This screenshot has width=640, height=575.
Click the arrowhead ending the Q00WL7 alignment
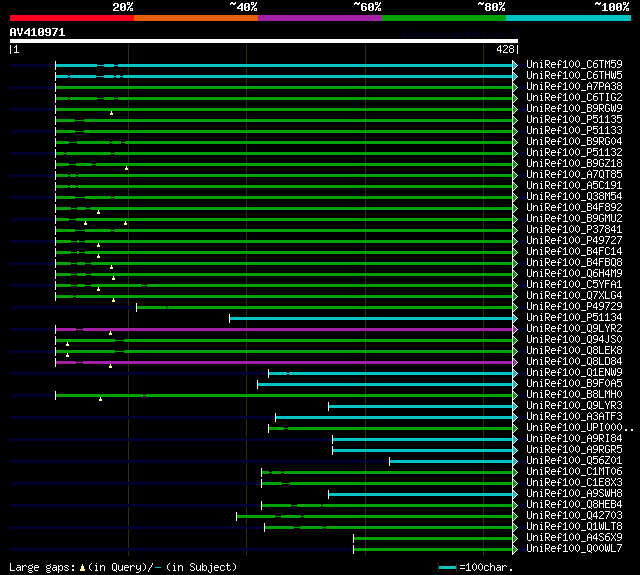click(515, 549)
